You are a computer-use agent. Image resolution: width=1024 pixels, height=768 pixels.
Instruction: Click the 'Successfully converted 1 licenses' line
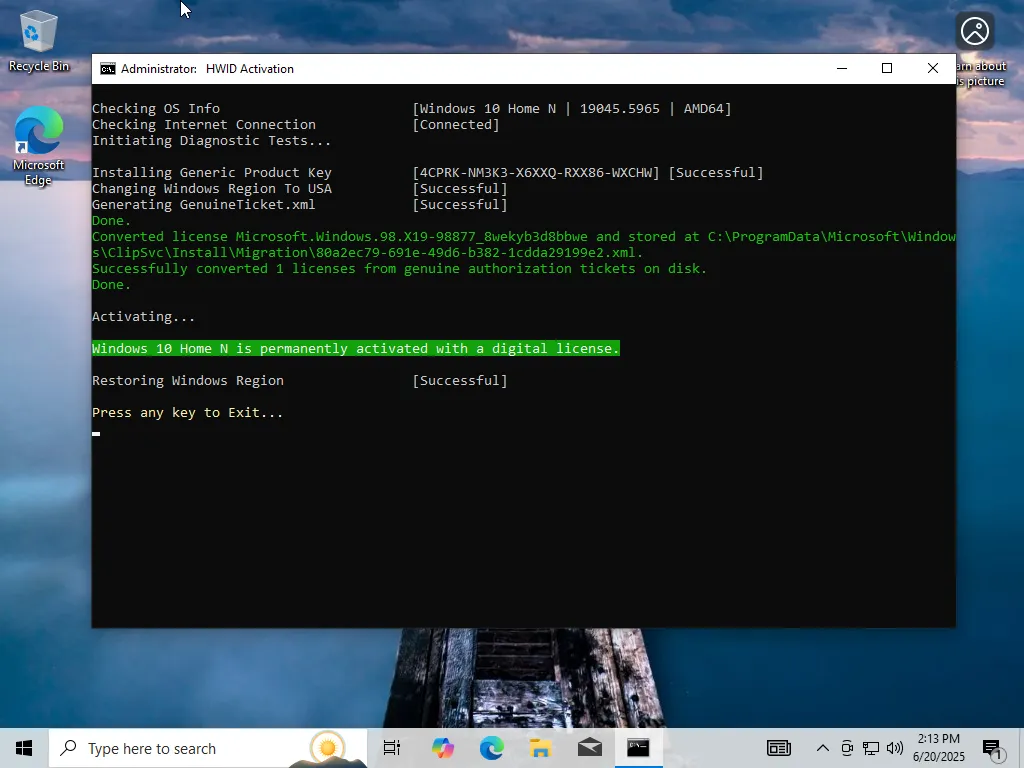pyautogui.click(x=399, y=268)
